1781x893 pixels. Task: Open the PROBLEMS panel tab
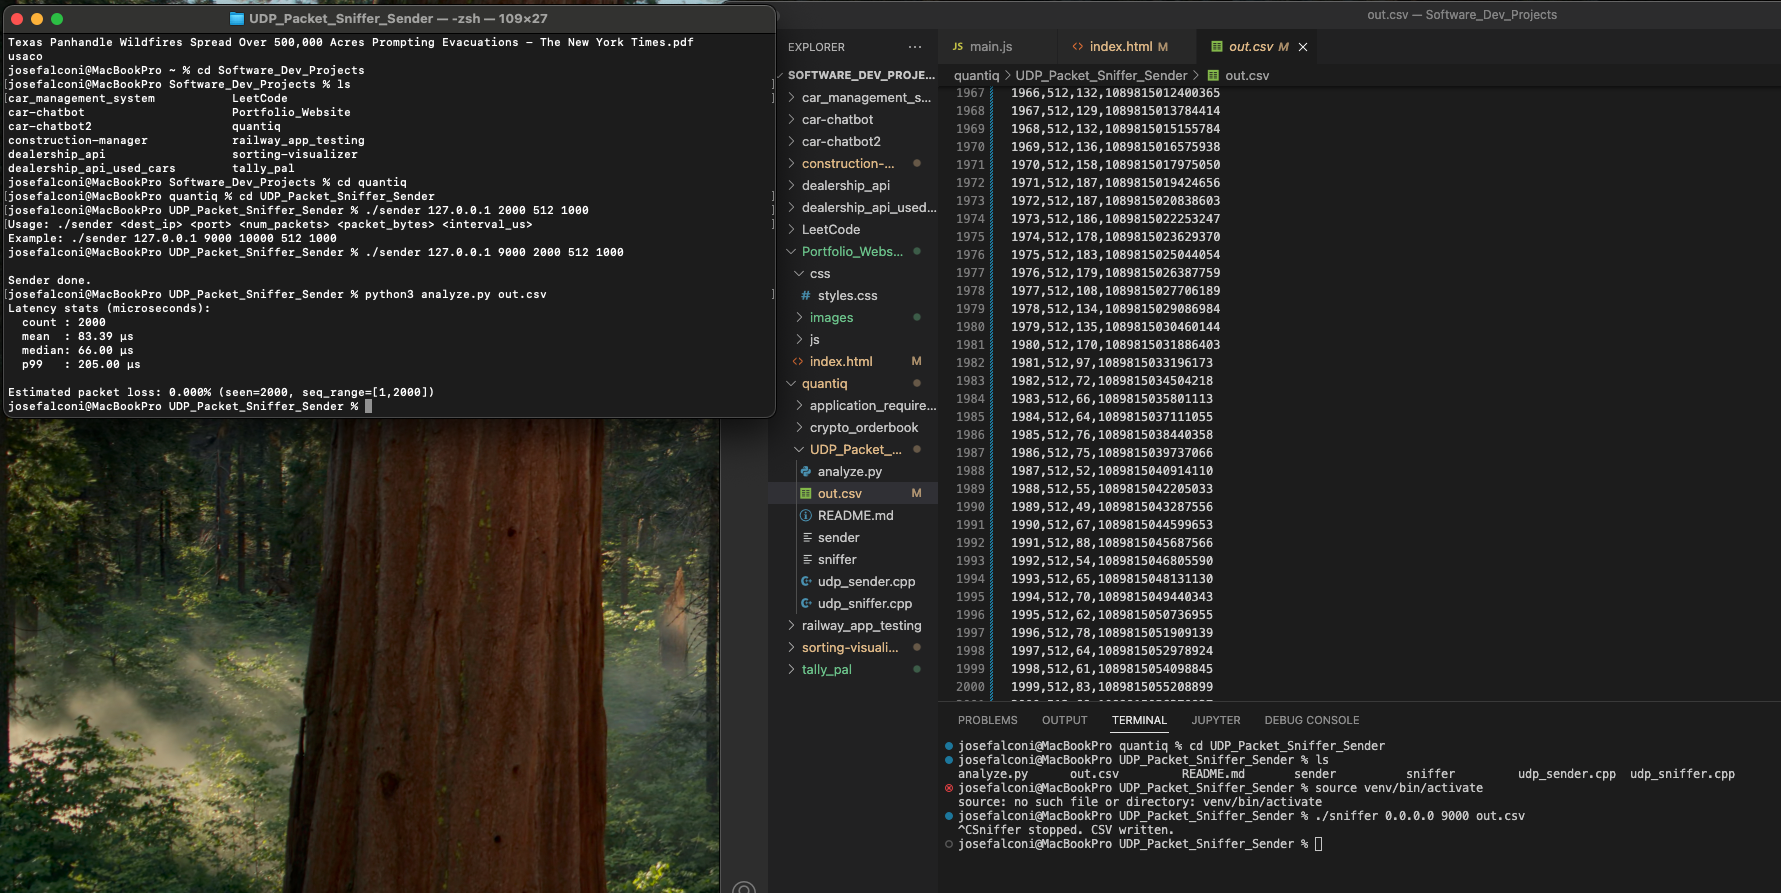point(987,720)
